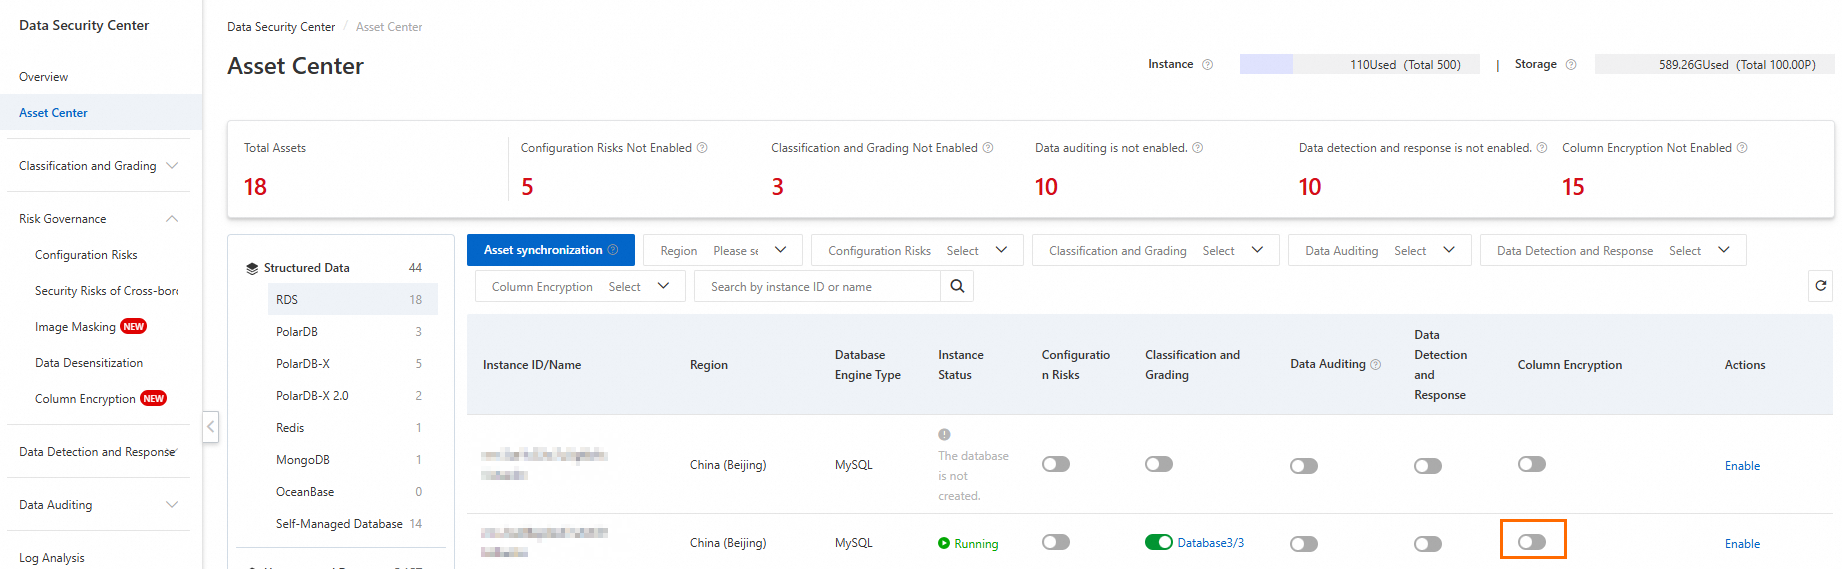
Task: Toggle Configuration Risks for first MySQL instance
Action: [x=1056, y=464]
